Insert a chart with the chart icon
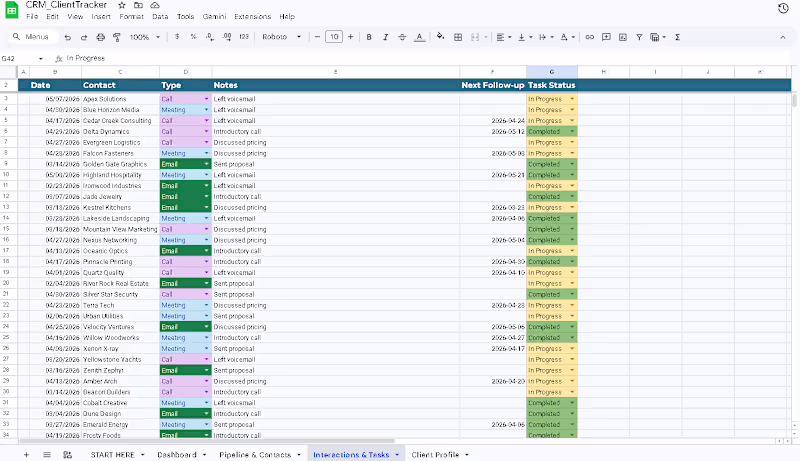800x461 pixels. [622, 37]
